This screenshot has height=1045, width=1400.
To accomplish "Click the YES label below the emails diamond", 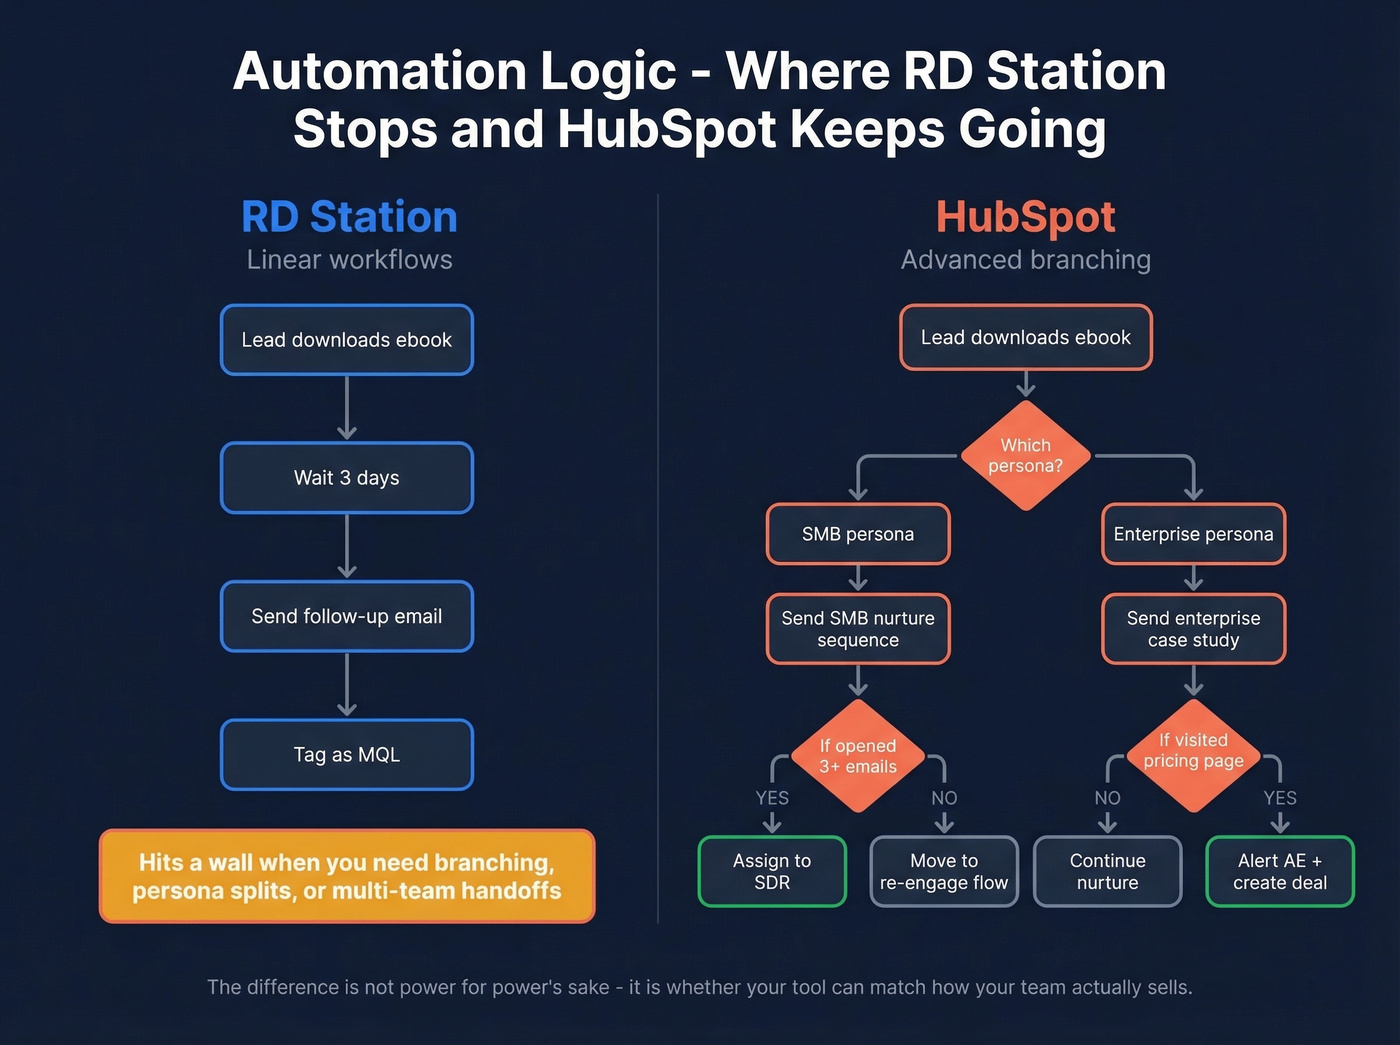I will pos(771,798).
